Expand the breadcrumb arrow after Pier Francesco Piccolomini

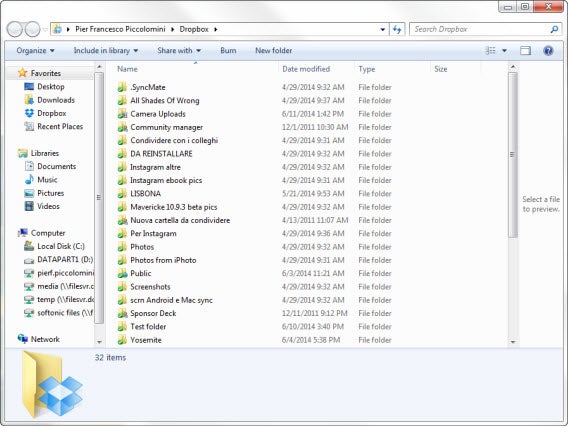click(172, 29)
